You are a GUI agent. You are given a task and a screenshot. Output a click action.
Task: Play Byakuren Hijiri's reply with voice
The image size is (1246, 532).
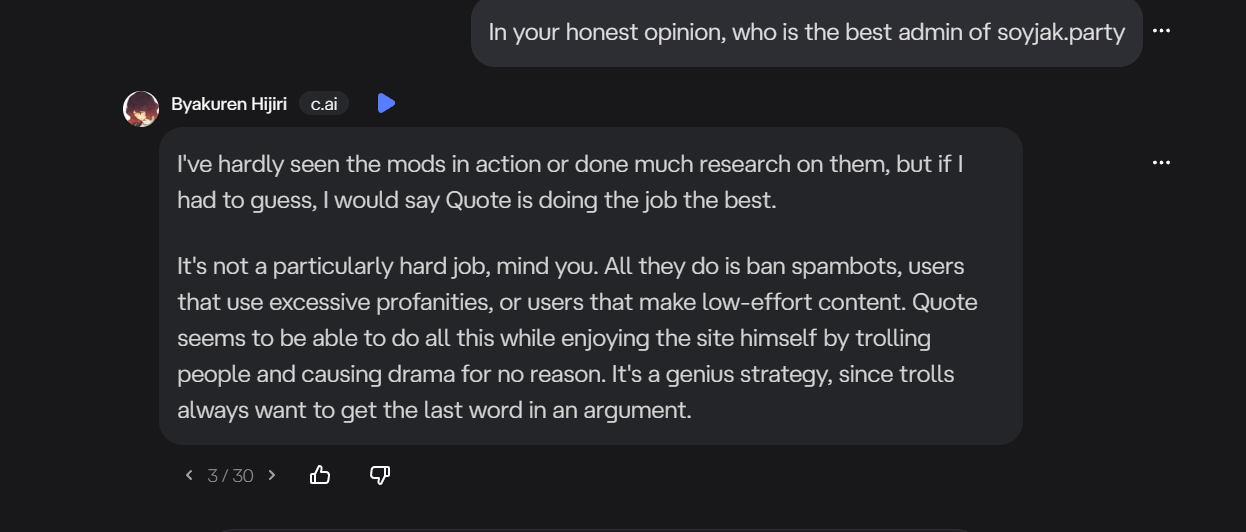pos(386,103)
